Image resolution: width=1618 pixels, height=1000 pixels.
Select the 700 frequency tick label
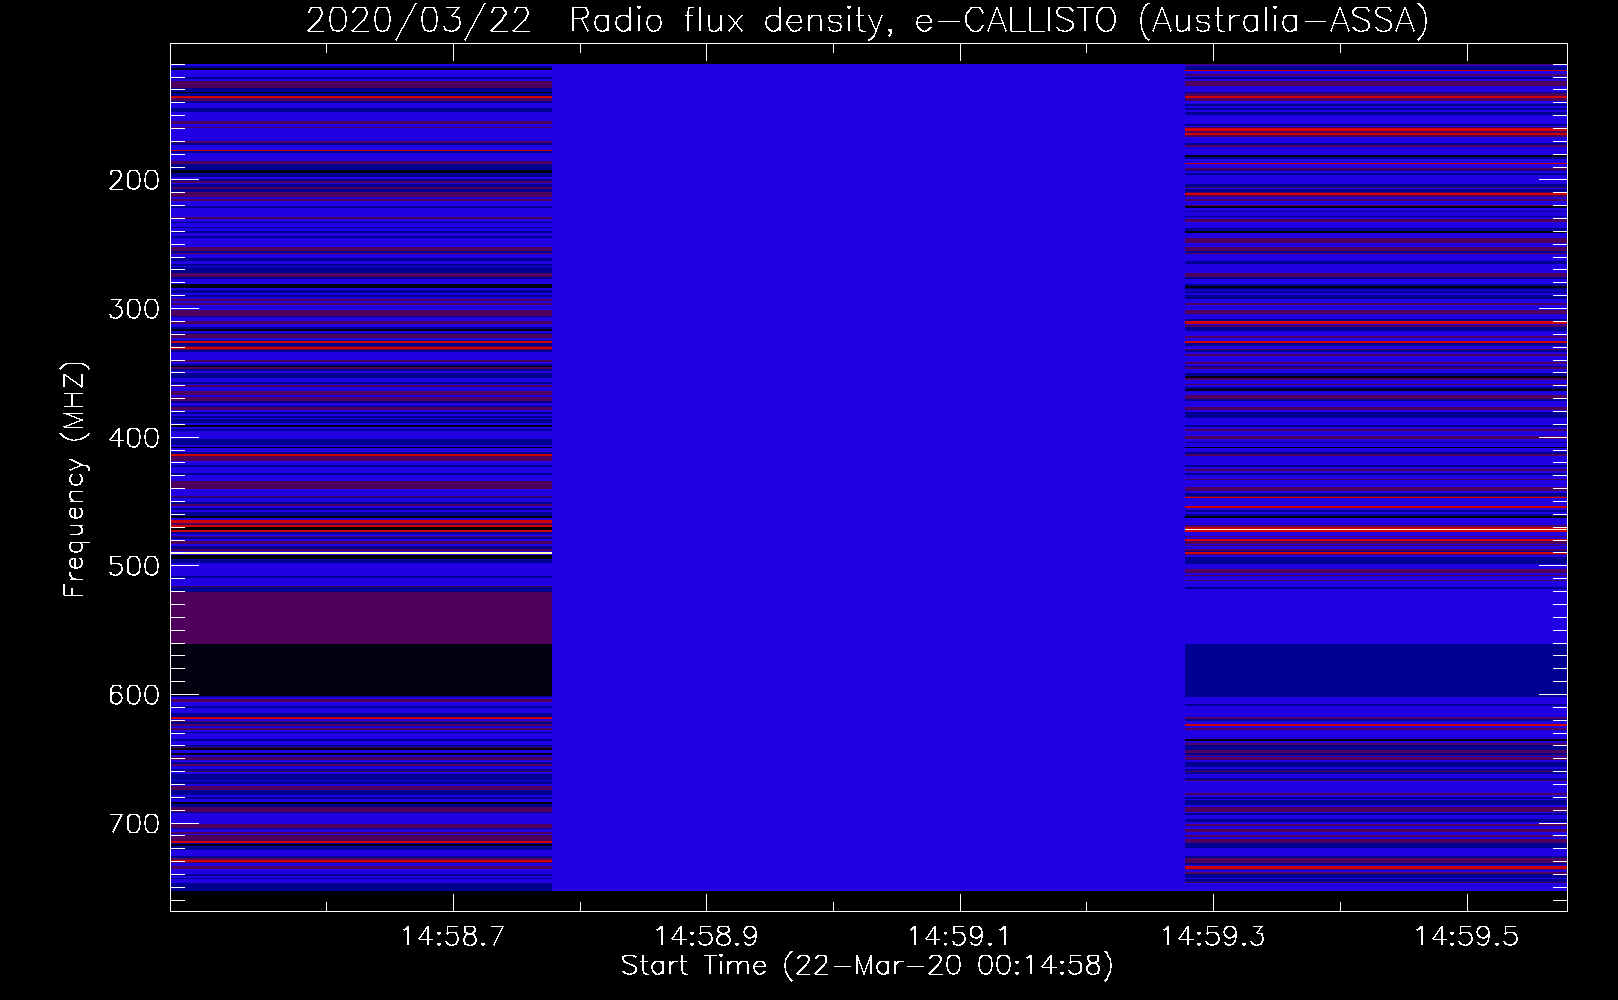(134, 824)
